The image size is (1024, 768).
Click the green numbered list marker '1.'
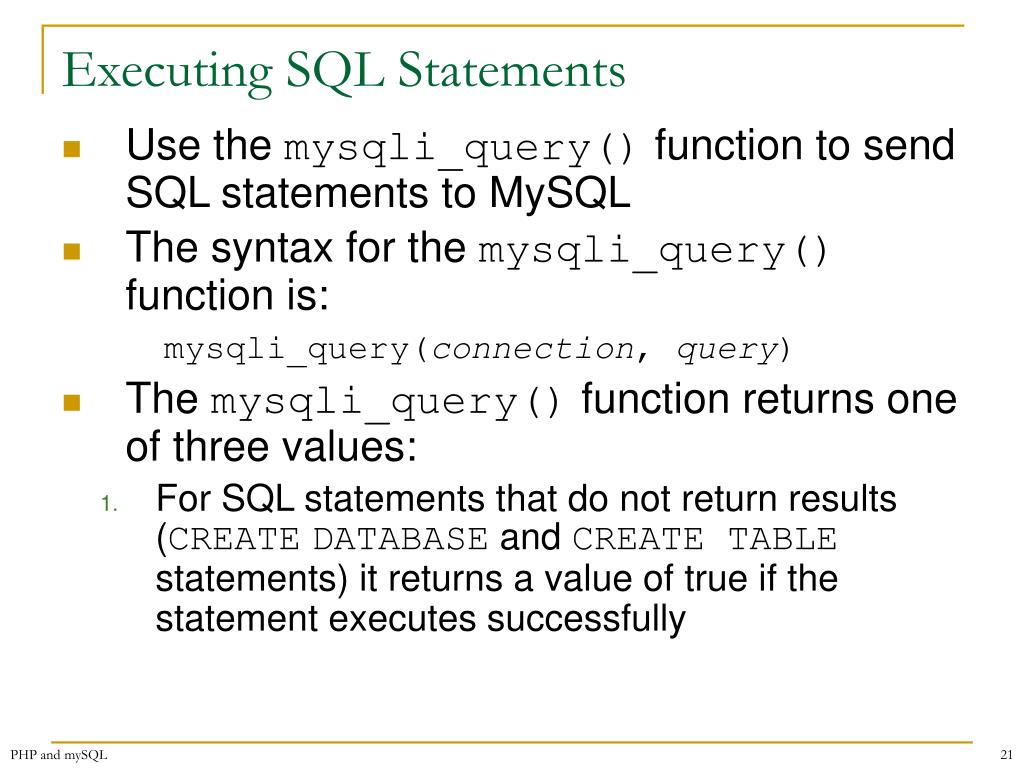pyautogui.click(x=109, y=504)
